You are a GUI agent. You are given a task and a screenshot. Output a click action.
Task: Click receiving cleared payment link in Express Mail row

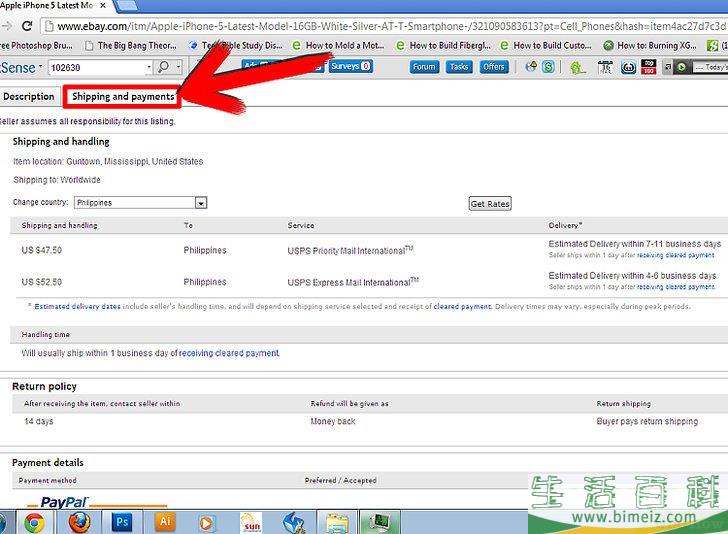pos(676,287)
